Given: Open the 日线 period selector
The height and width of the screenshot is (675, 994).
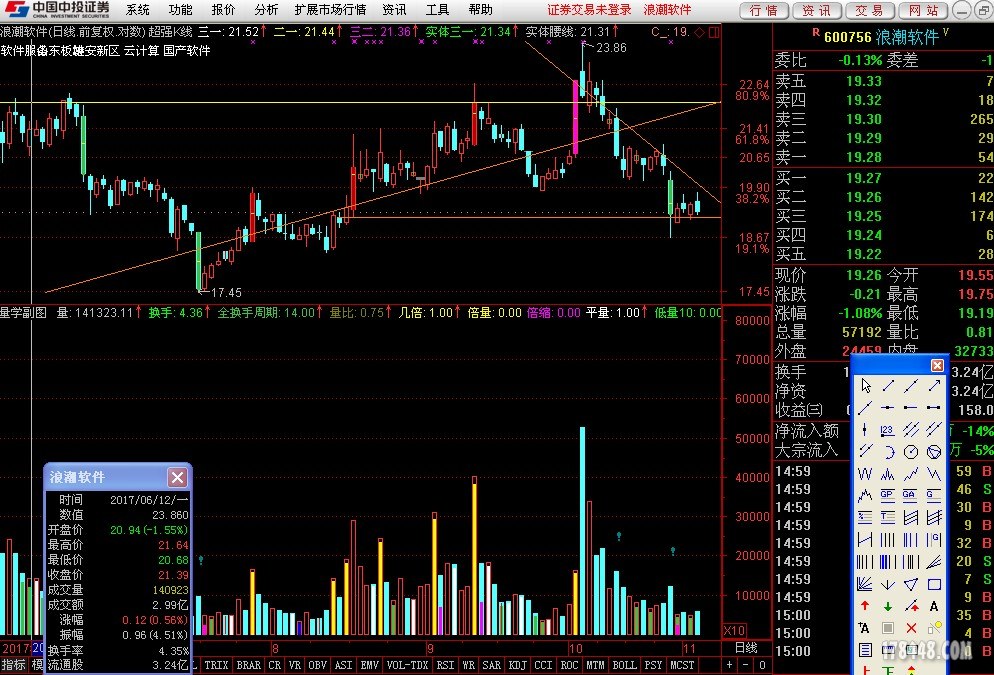Looking at the screenshot, I should coord(746,648).
